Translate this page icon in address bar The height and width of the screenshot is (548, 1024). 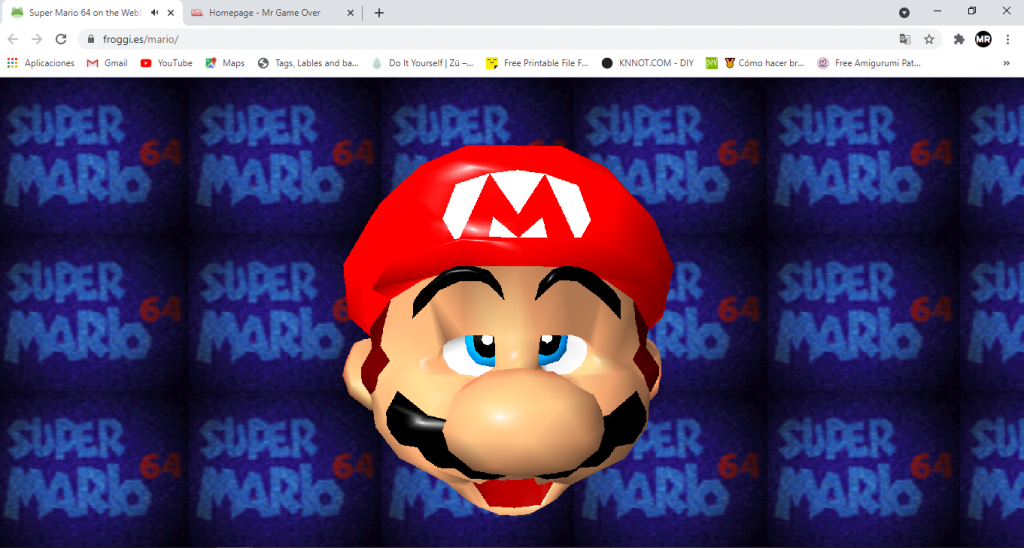pos(904,39)
